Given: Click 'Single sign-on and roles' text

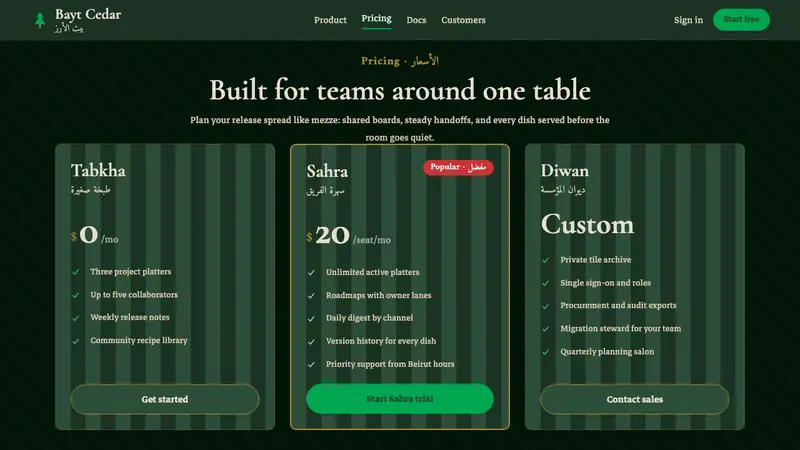Looking at the screenshot, I should pyautogui.click(x=605, y=282).
